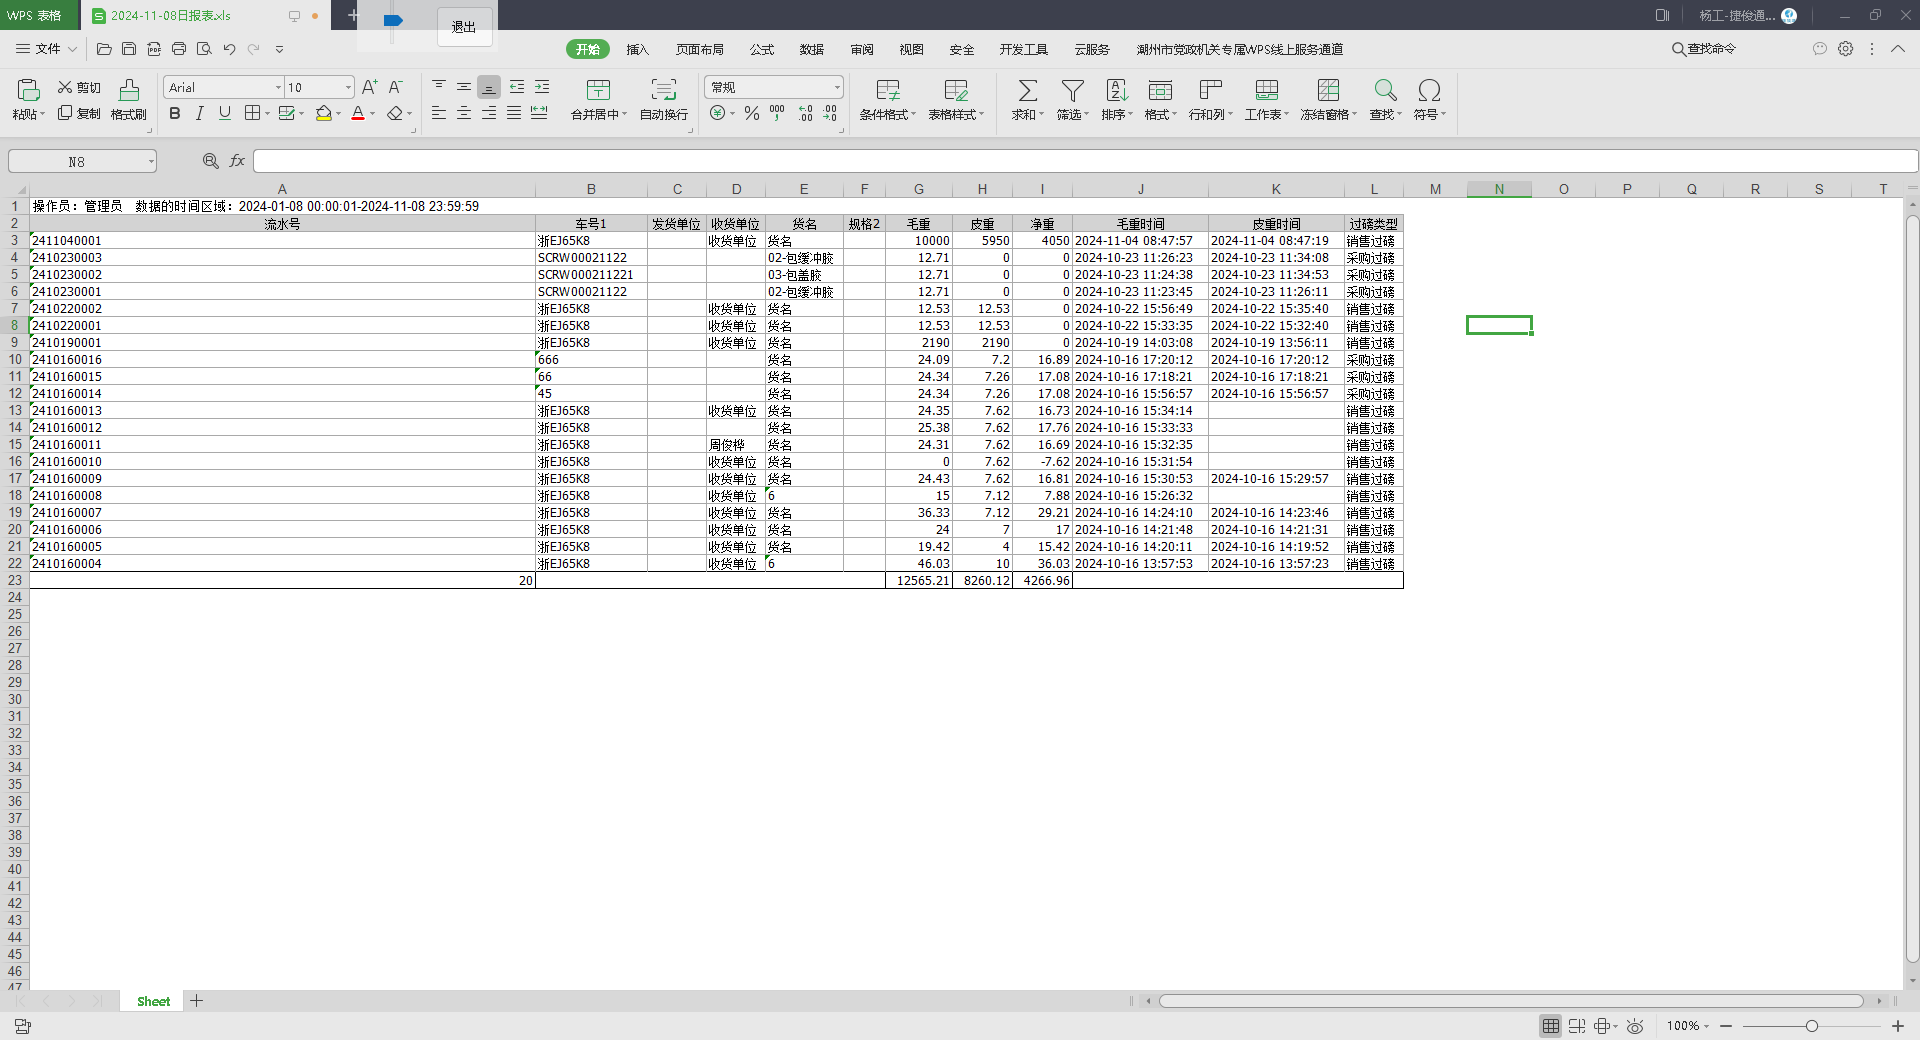Image resolution: width=1920 pixels, height=1040 pixels.
Task: Open the 表格样式 table style gallery
Action: coord(956,99)
